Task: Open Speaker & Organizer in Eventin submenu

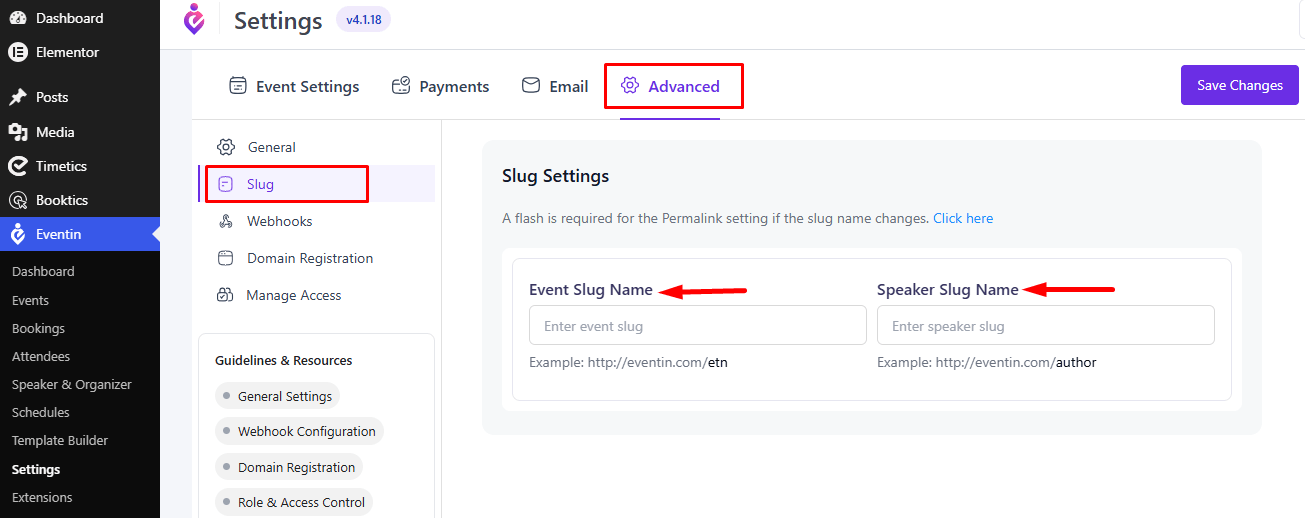Action: 72,384
